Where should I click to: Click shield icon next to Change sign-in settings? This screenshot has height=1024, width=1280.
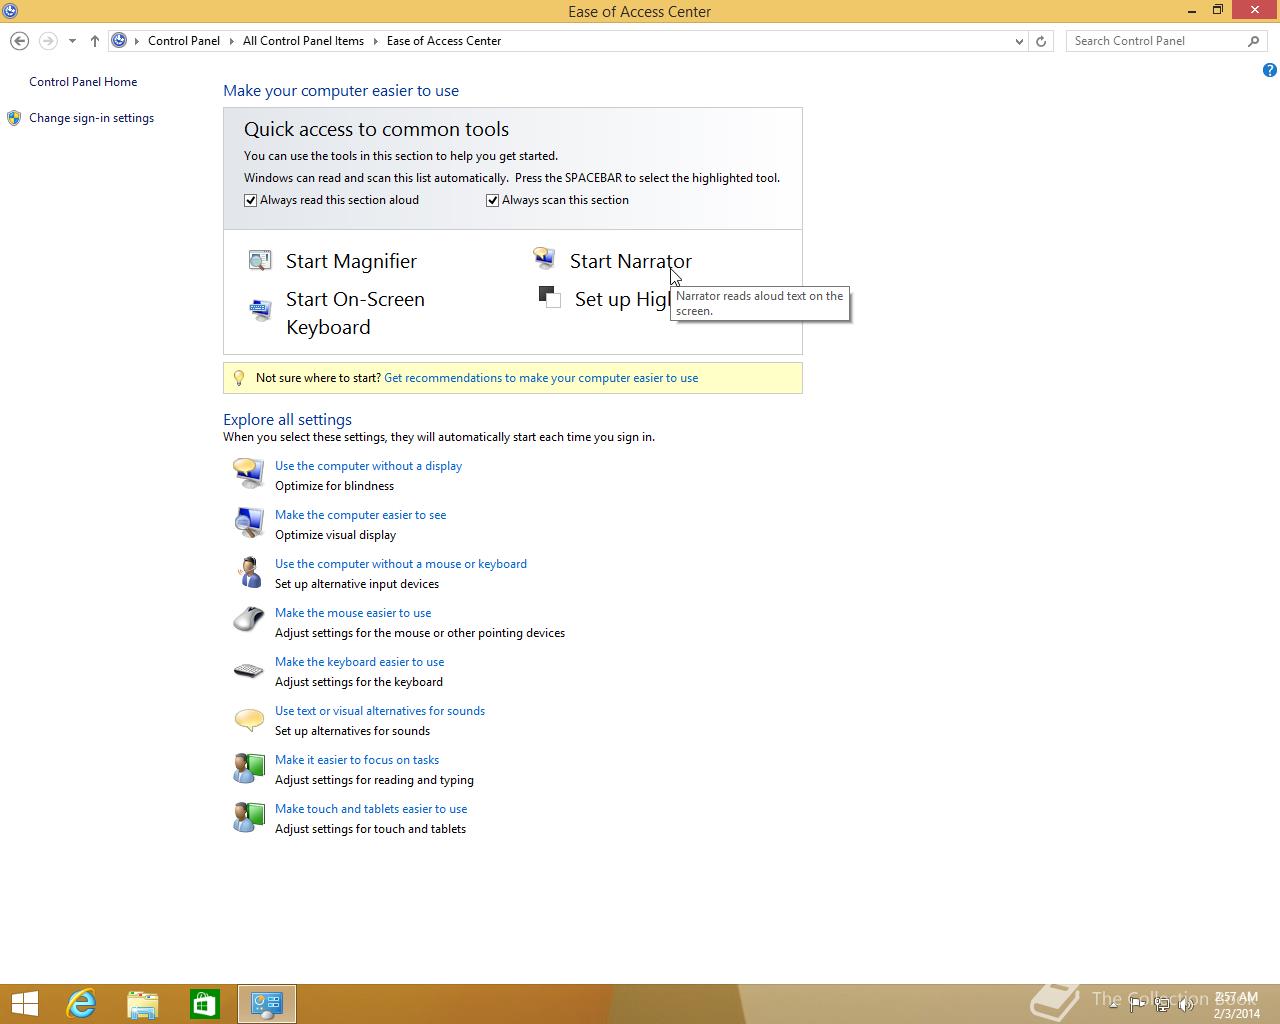tap(14, 118)
